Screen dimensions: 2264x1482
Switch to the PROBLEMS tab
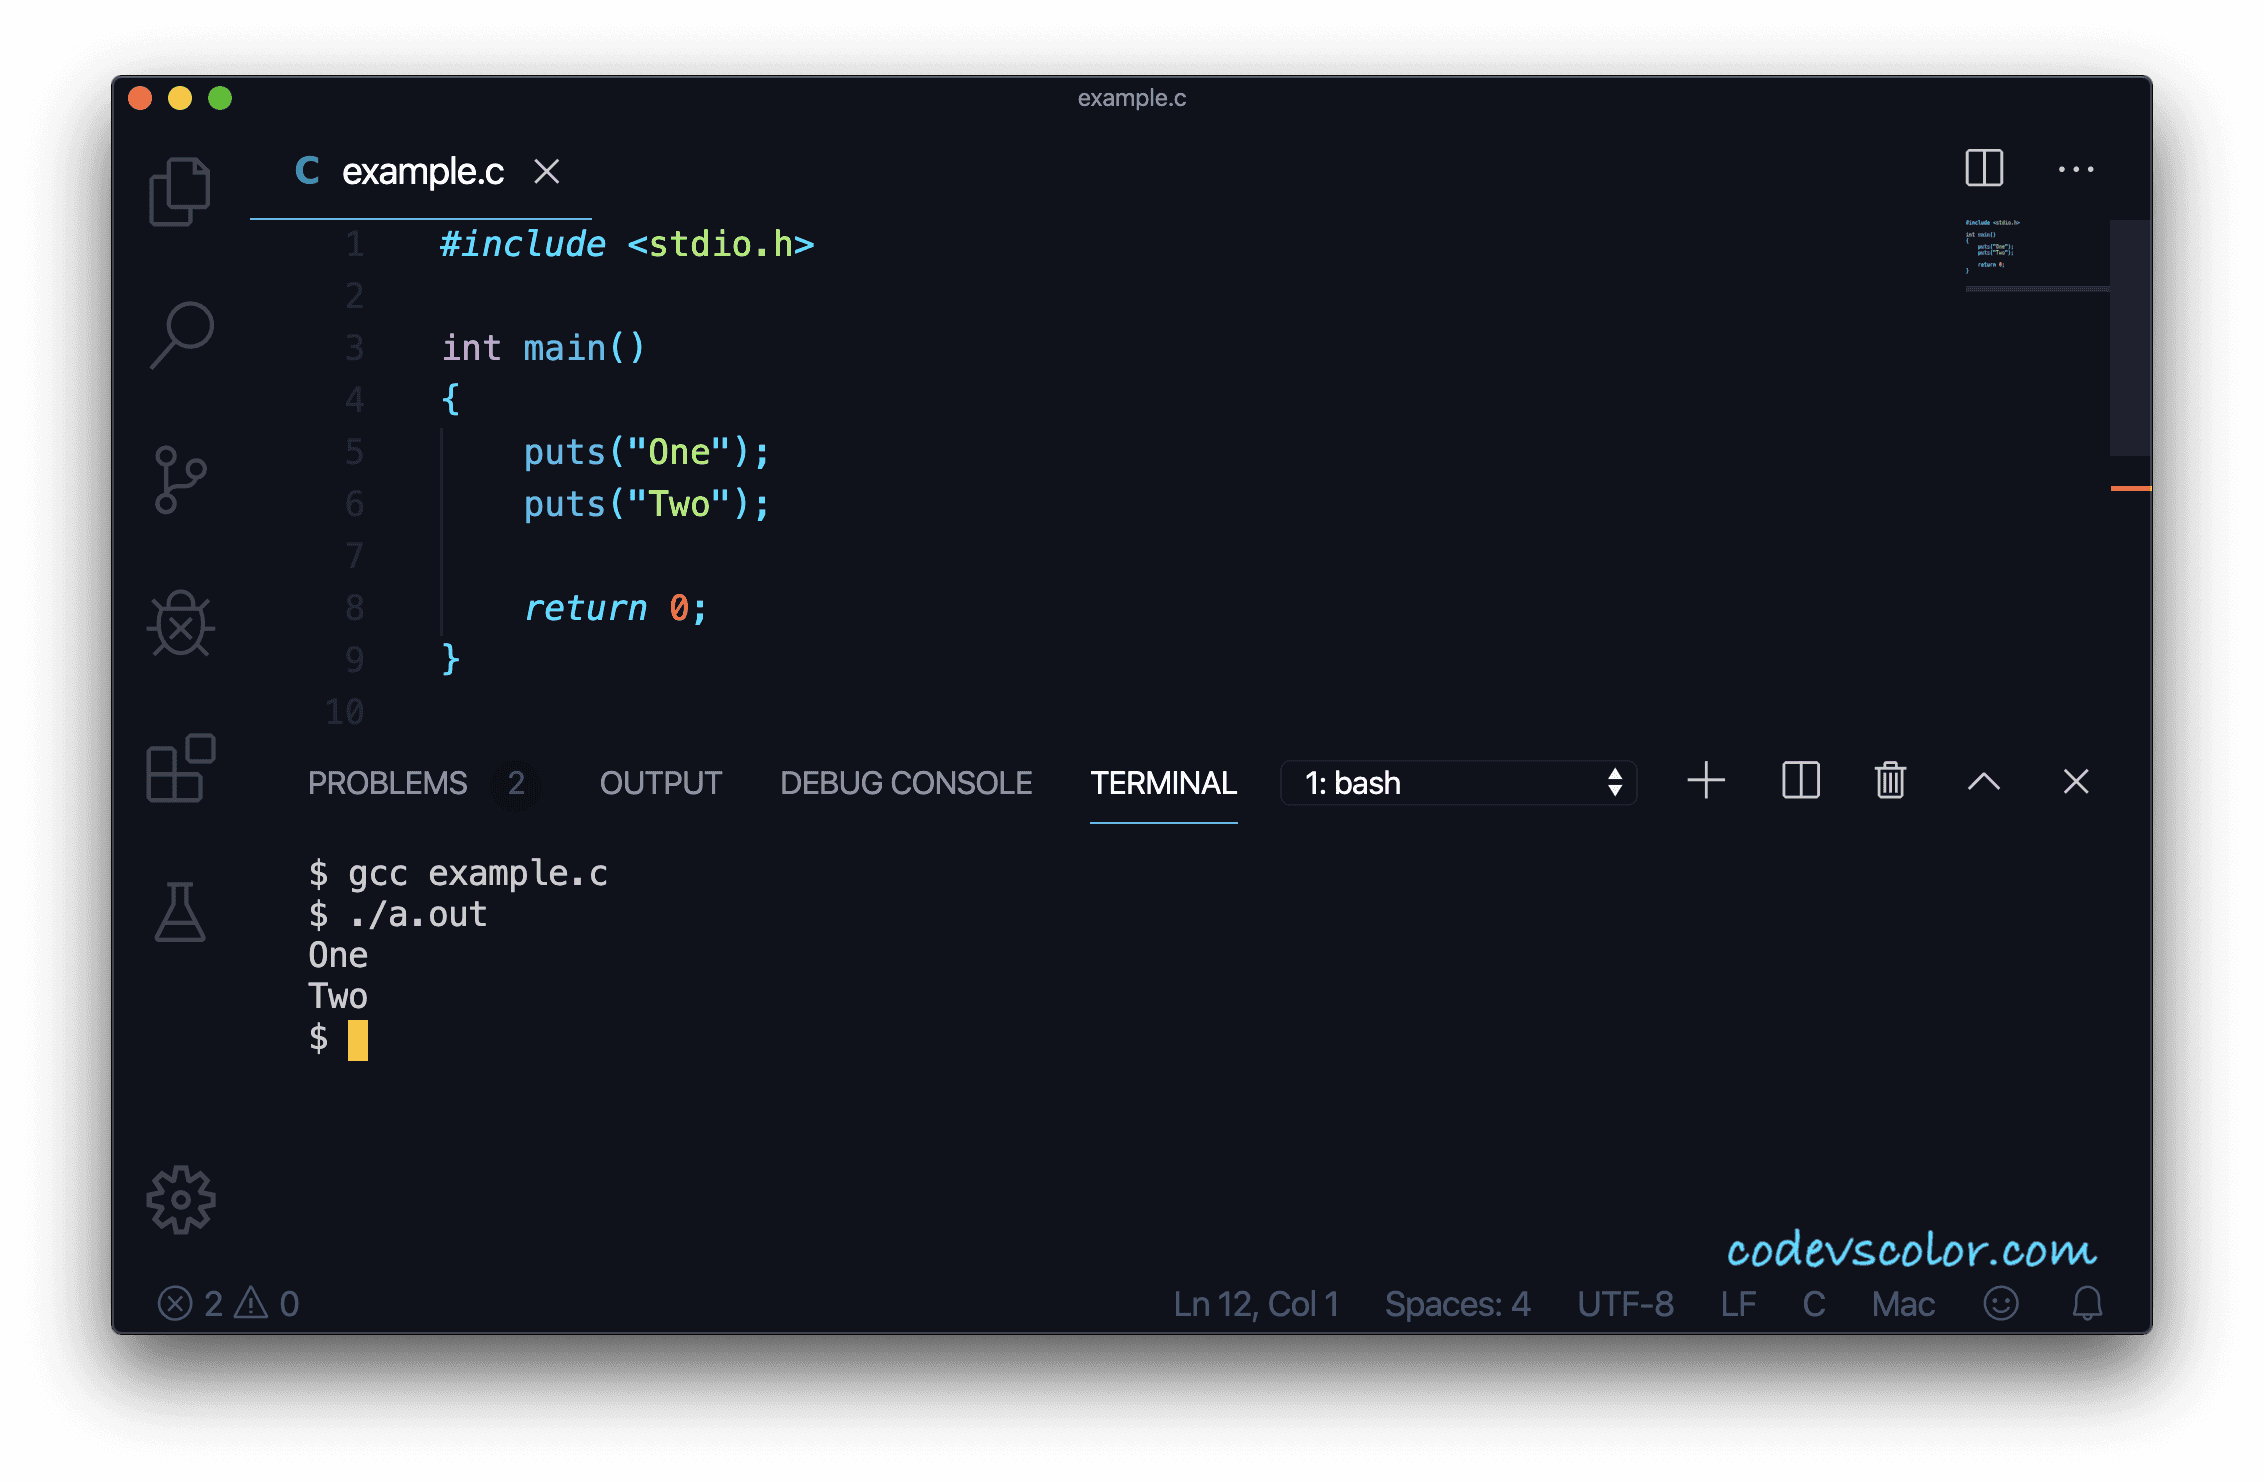tap(387, 783)
